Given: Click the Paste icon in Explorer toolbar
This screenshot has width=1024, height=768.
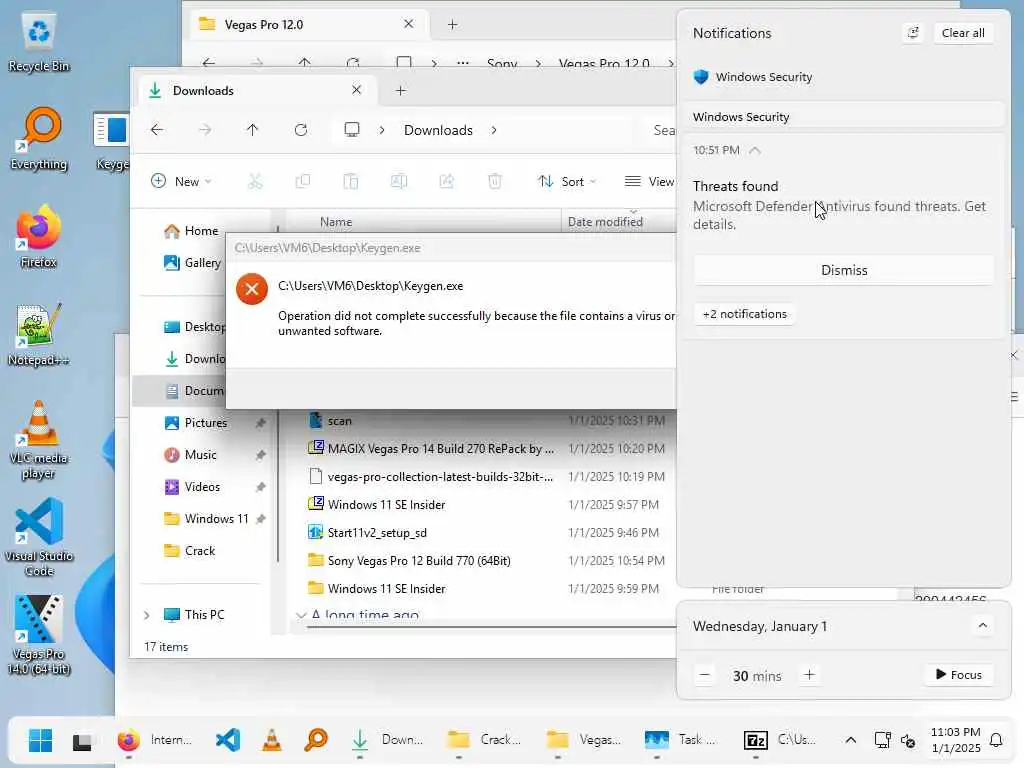Looking at the screenshot, I should (x=351, y=181).
